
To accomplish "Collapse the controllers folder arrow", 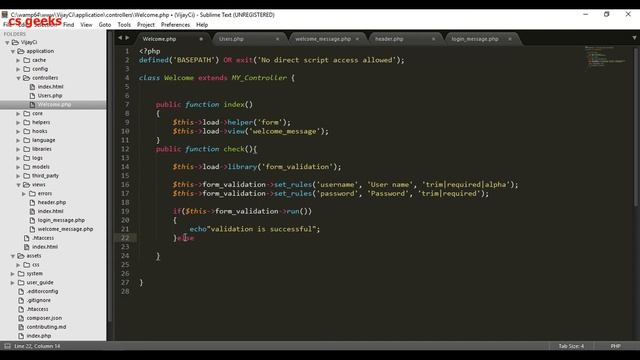I will (x=18, y=78).
